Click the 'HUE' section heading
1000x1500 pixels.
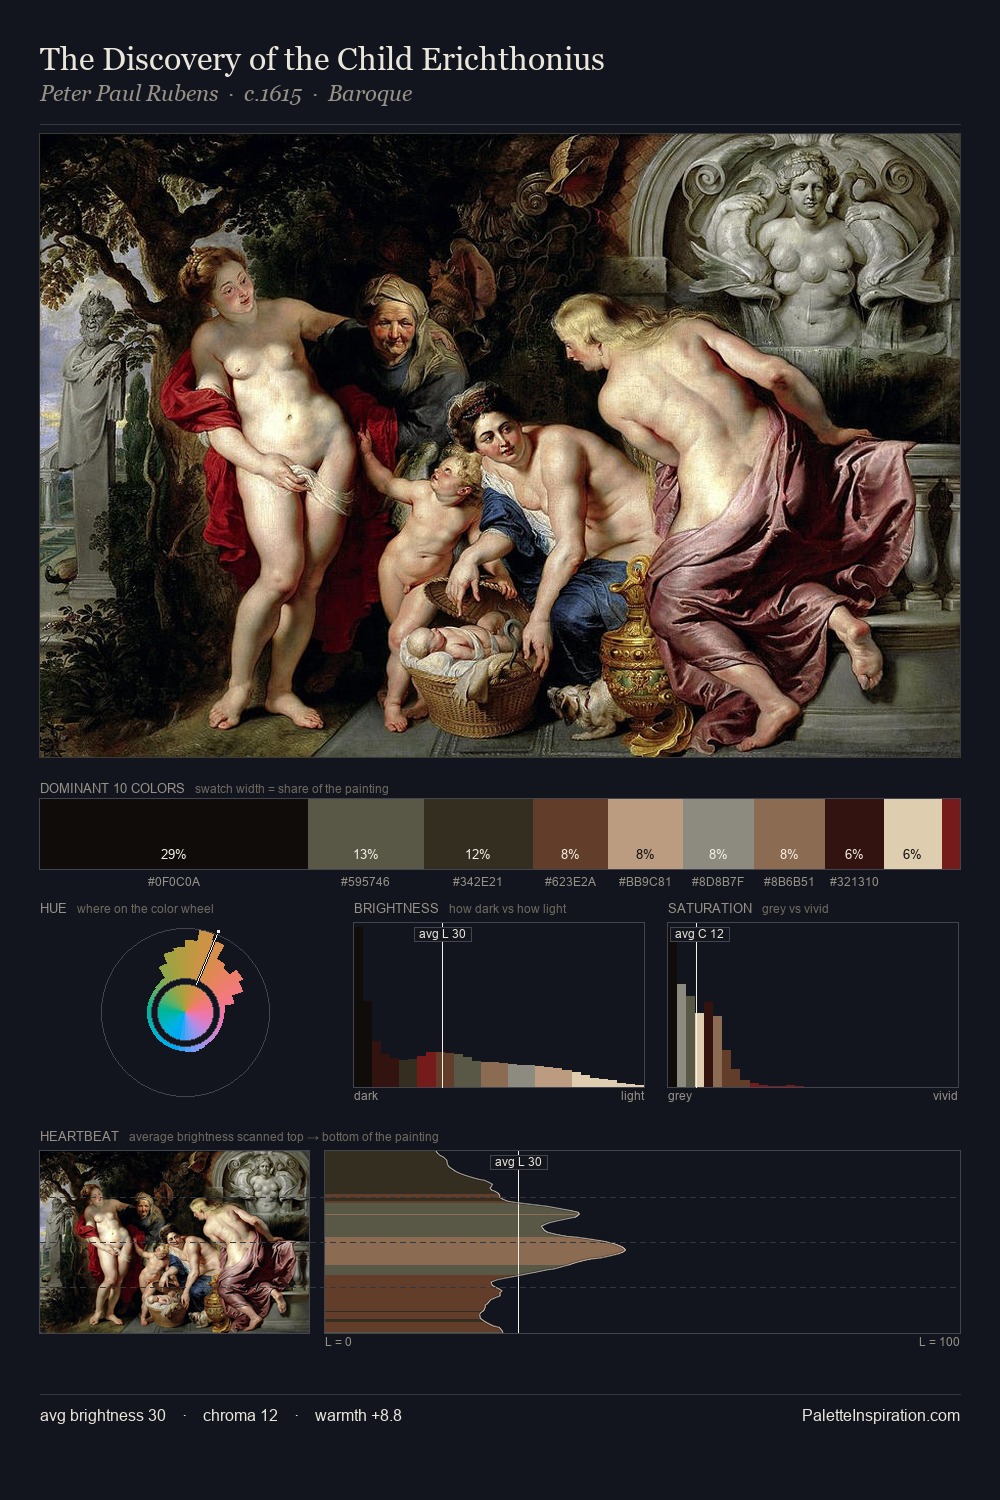coord(53,908)
